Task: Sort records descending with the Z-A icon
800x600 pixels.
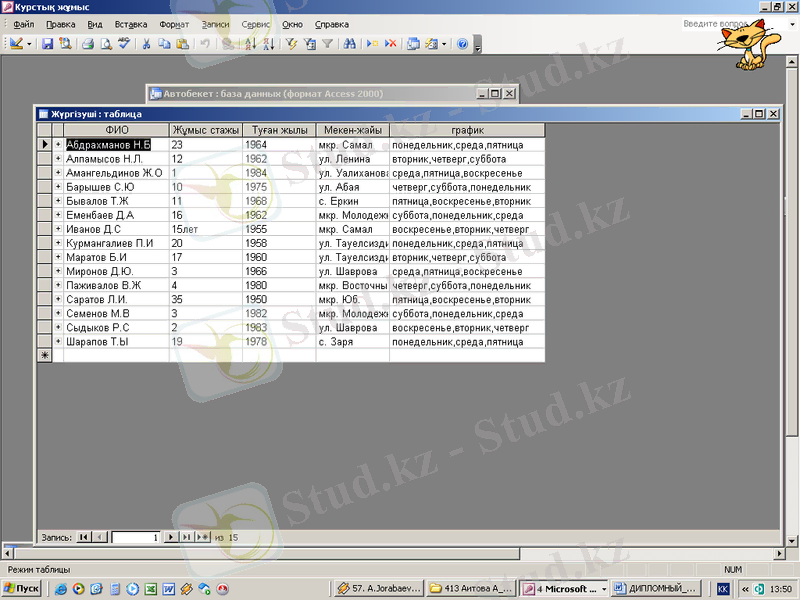Action: [268, 44]
